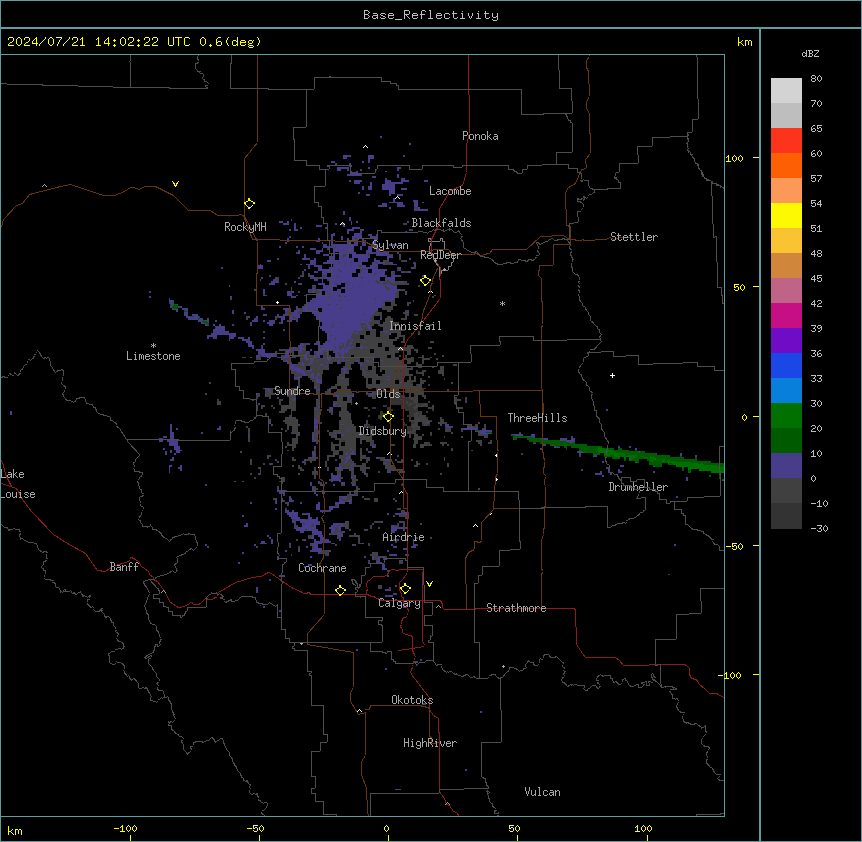The image size is (862, 842).
Task: Click the yellow V marker northwest of RockyMH
Action: [x=175, y=184]
